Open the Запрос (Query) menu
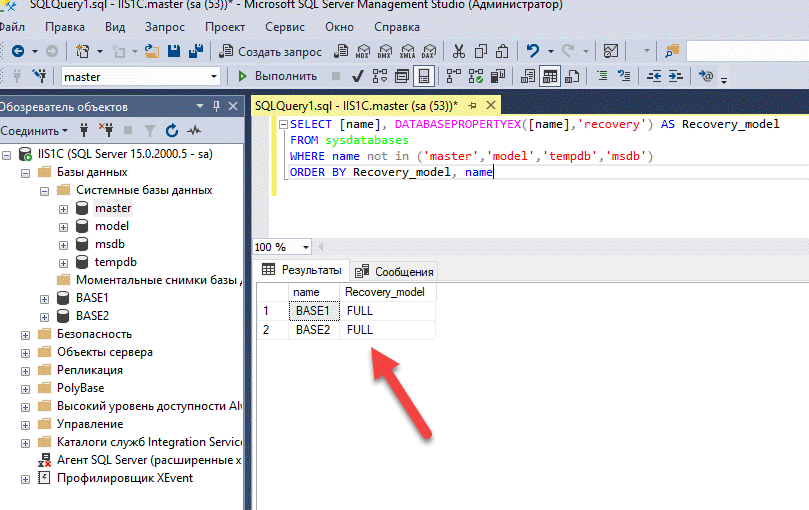 [166, 27]
